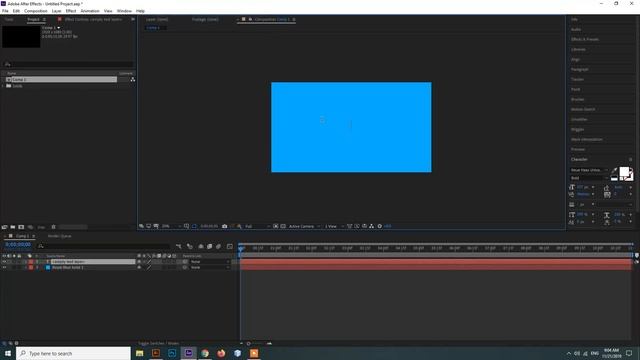Screen dimensions: 640x360
Task: Toggle mask and shape path visibility icon
Action: tap(194, 226)
